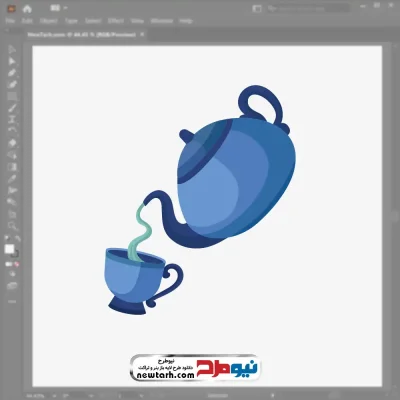Set fill to None in toolbar
Image resolution: width=400 pixels, height=400 pixels.
(17, 264)
